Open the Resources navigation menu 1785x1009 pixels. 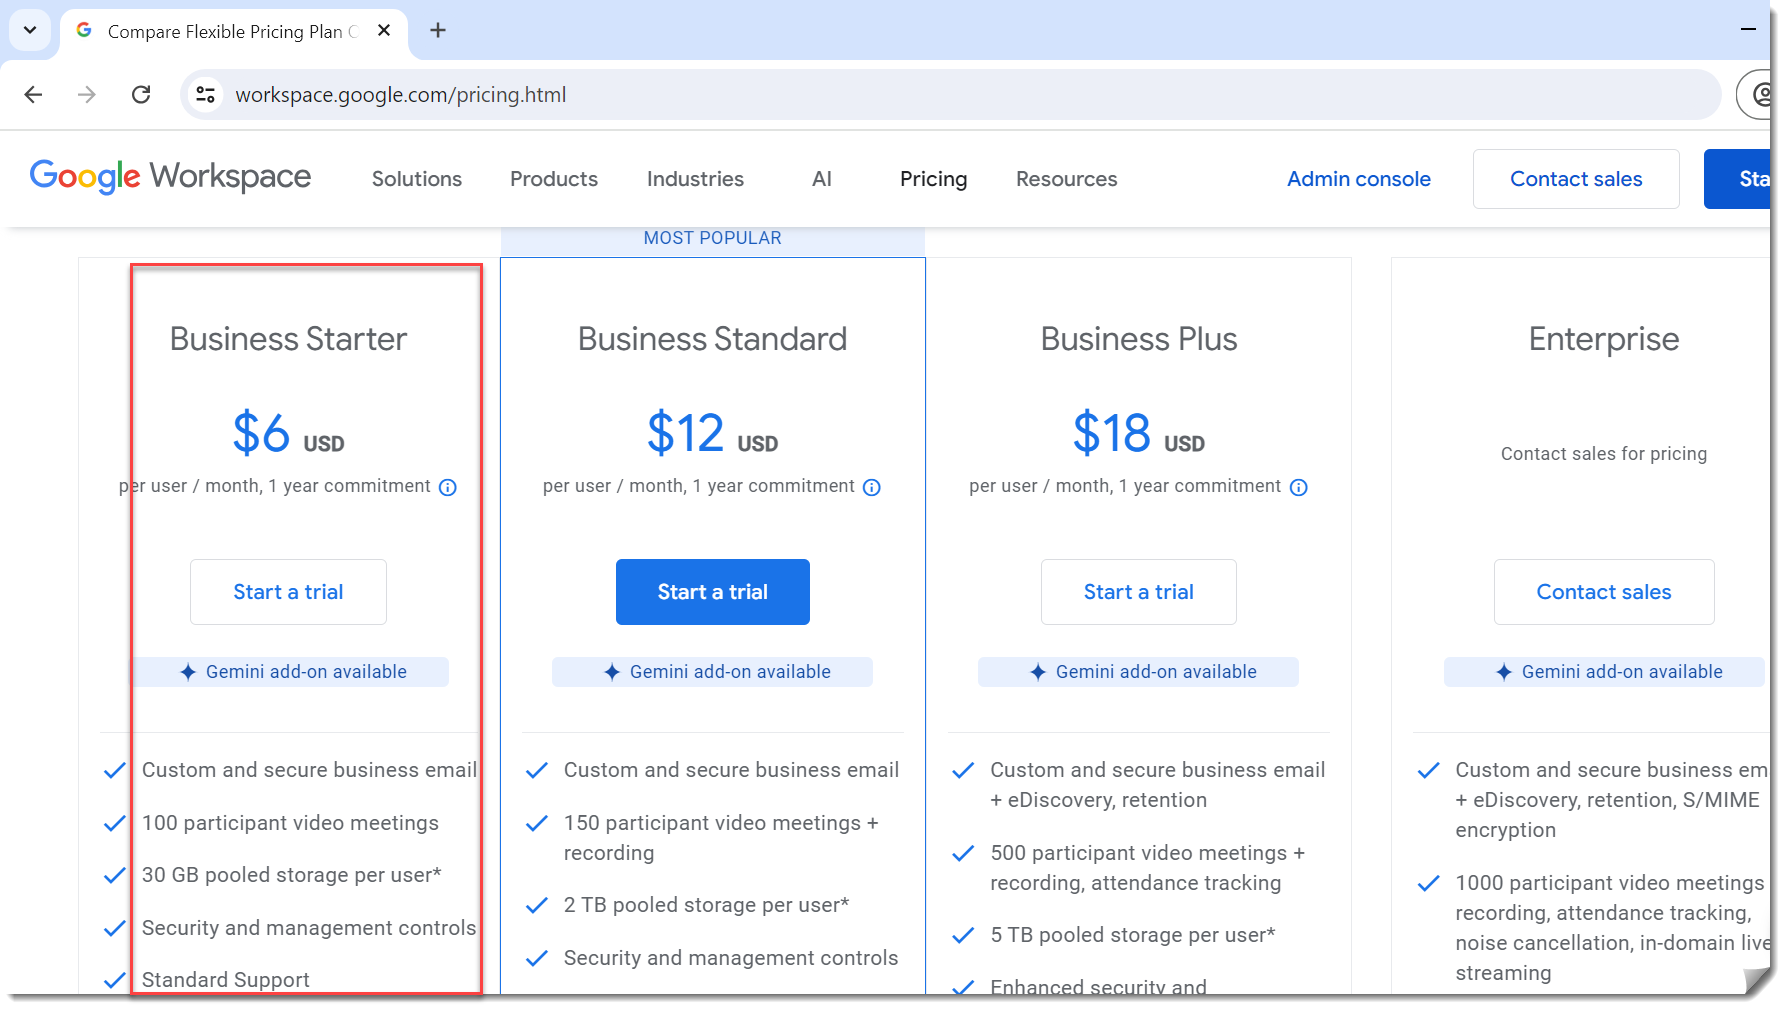[x=1066, y=179]
